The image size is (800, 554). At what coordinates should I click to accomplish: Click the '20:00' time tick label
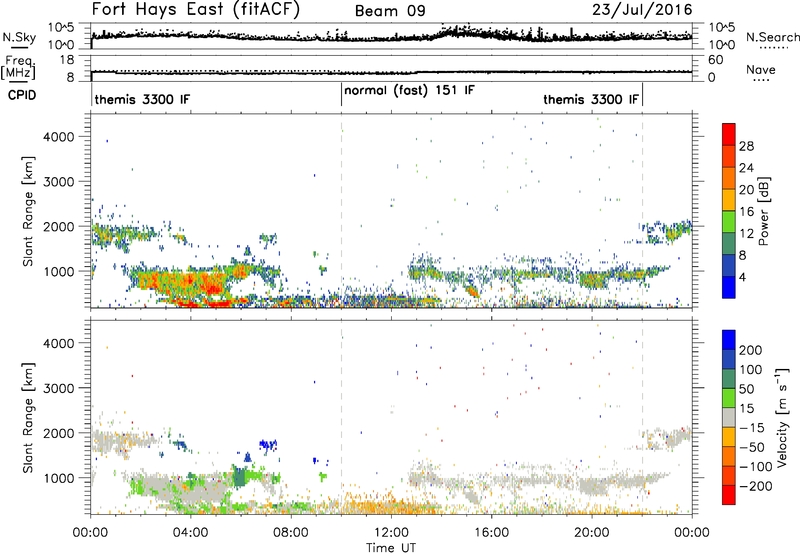(591, 533)
